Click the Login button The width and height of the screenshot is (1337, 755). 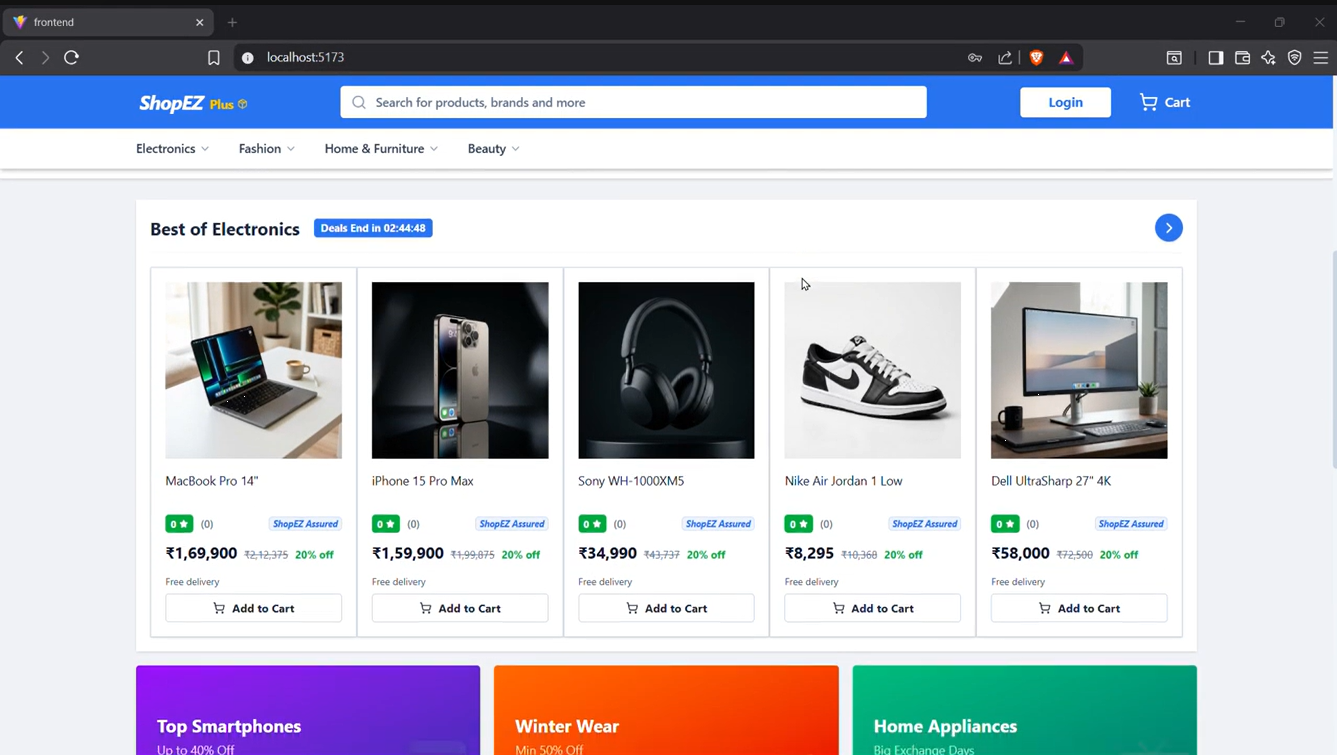1065,102
